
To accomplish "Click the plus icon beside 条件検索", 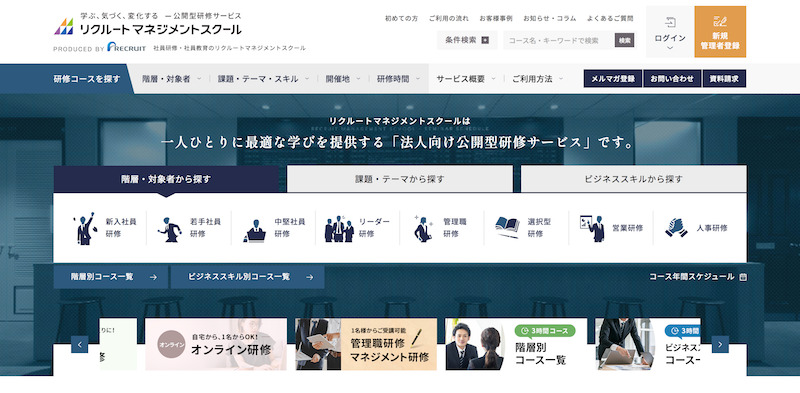I will click(485, 40).
